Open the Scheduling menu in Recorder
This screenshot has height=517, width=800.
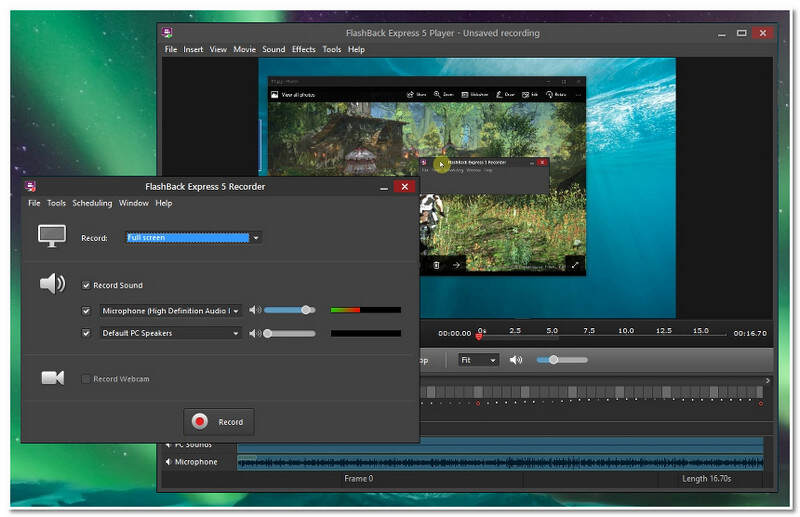(x=92, y=203)
